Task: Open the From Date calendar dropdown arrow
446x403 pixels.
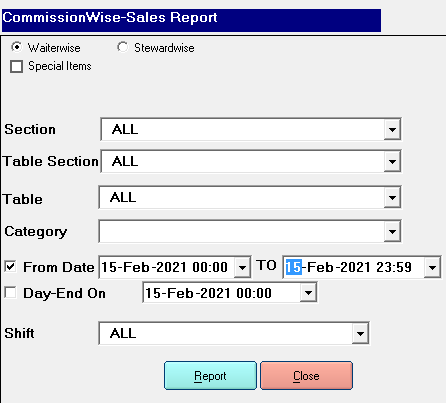Action: pyautogui.click(x=242, y=267)
